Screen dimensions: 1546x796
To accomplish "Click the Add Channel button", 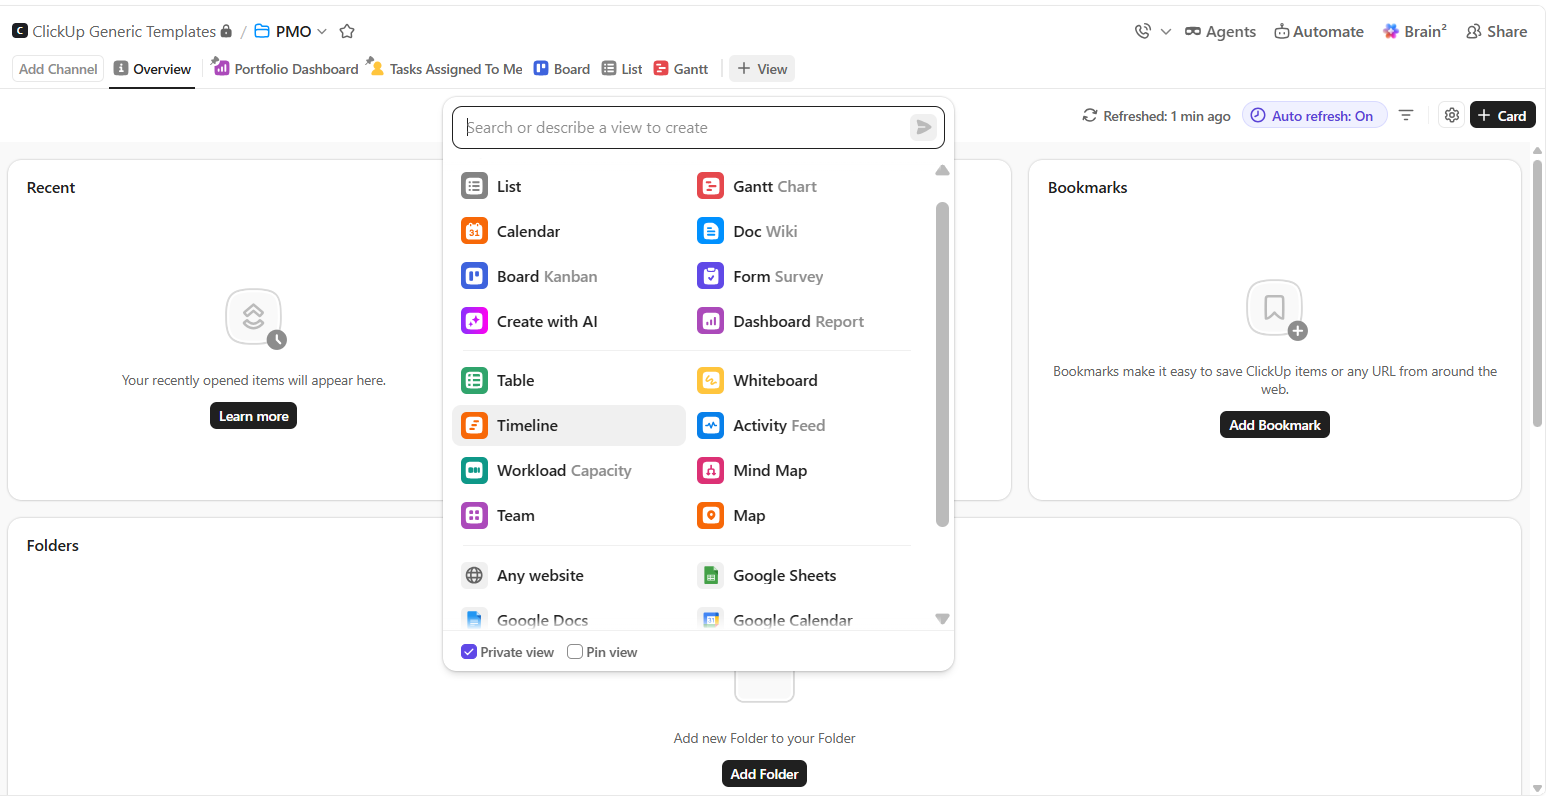I will [58, 69].
